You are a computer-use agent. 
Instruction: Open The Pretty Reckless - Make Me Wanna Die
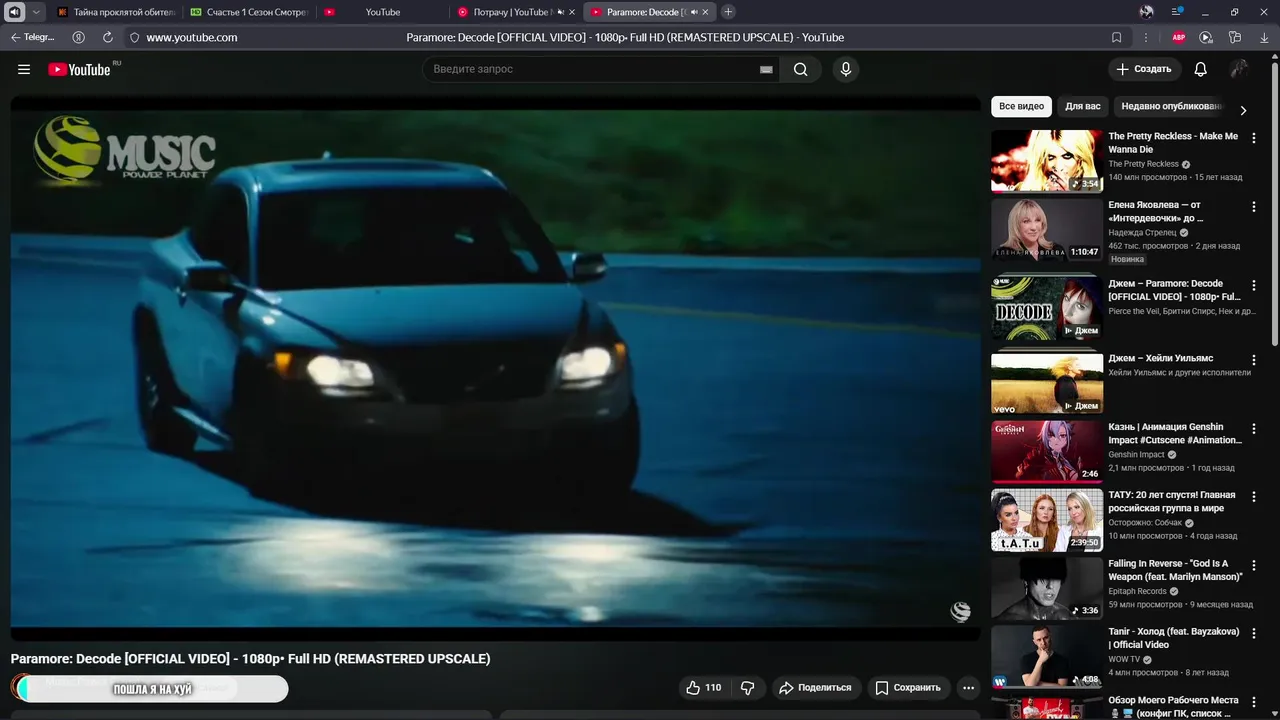pyautogui.click(x=1173, y=143)
